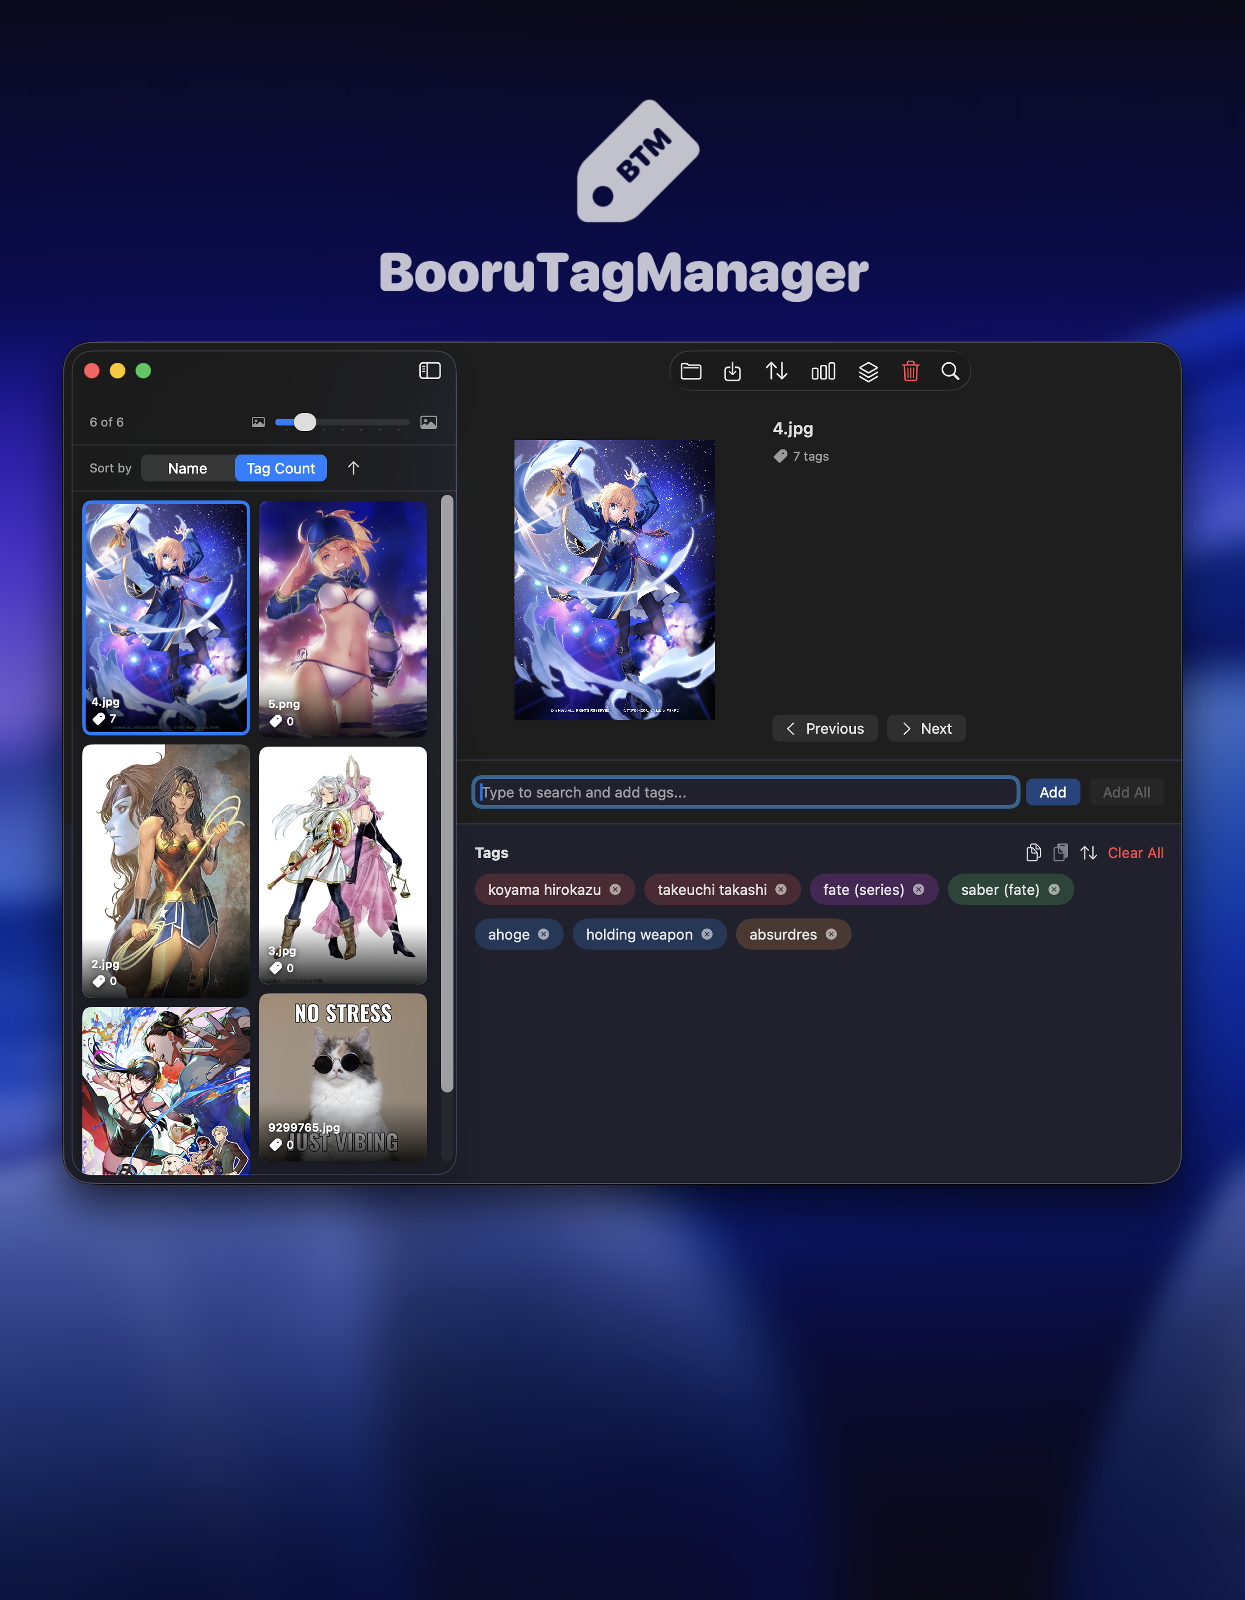Click the 6 of 6 counter
This screenshot has width=1245, height=1600.
click(107, 422)
